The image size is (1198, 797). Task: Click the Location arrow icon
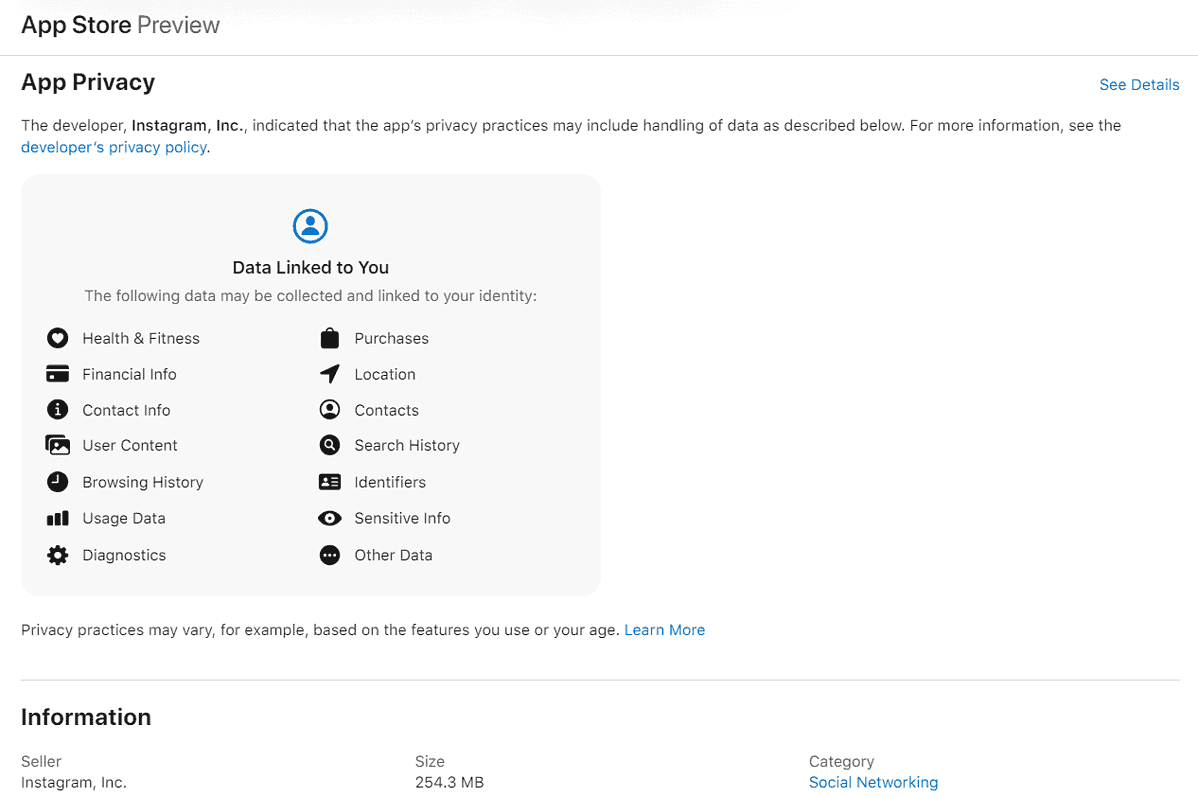click(x=329, y=374)
